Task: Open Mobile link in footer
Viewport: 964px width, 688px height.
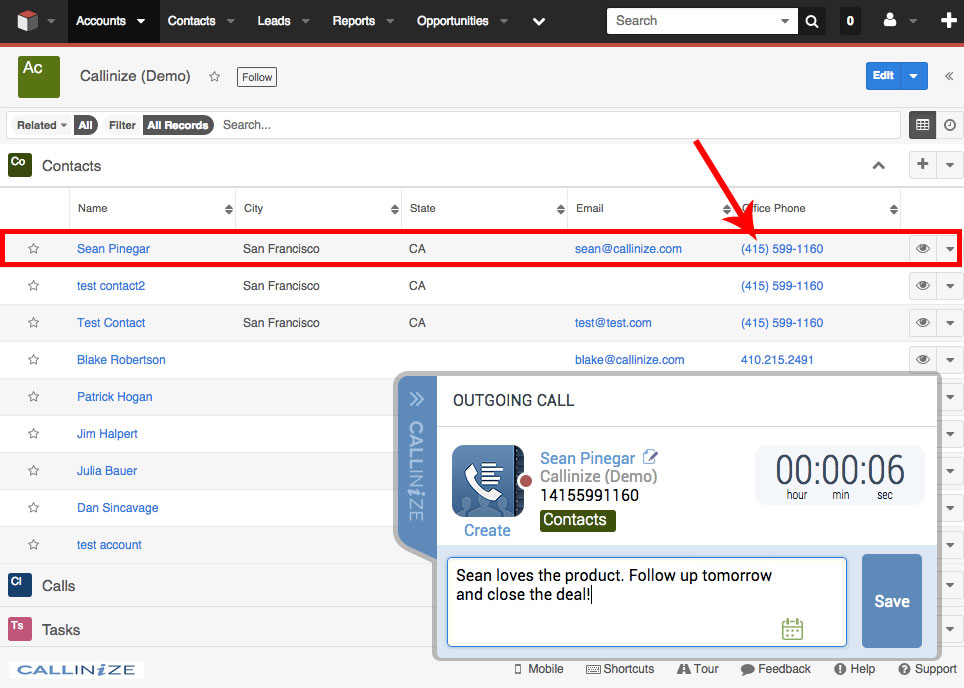Action: pyautogui.click(x=539, y=669)
